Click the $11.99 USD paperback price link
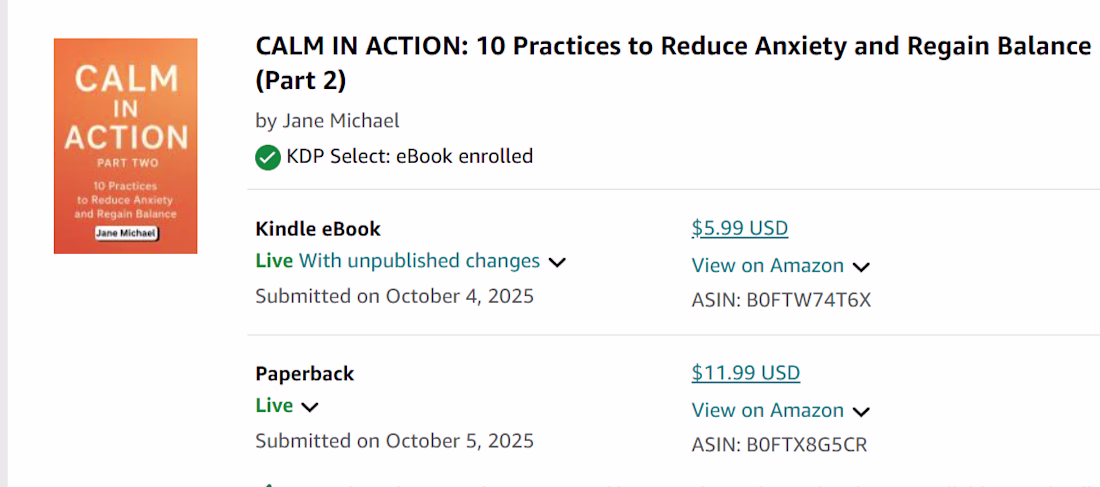Viewport: 1100px width, 487px height. [746, 373]
